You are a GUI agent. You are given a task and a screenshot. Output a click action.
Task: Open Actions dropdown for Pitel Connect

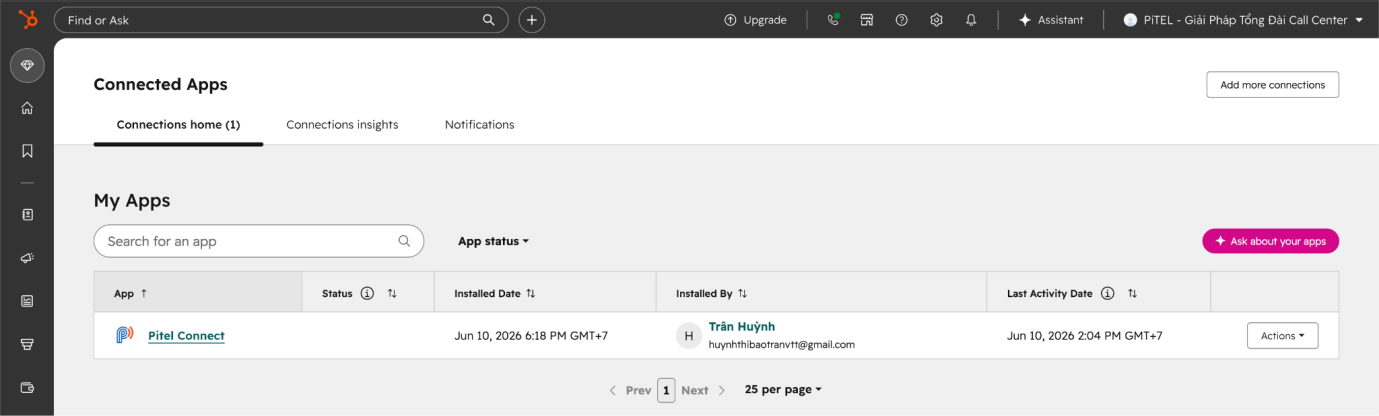pyautogui.click(x=1282, y=336)
